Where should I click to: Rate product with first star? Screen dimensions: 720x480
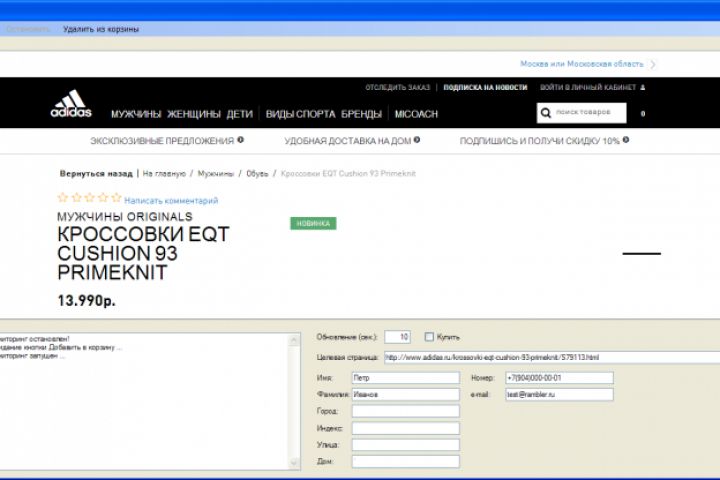click(x=63, y=198)
